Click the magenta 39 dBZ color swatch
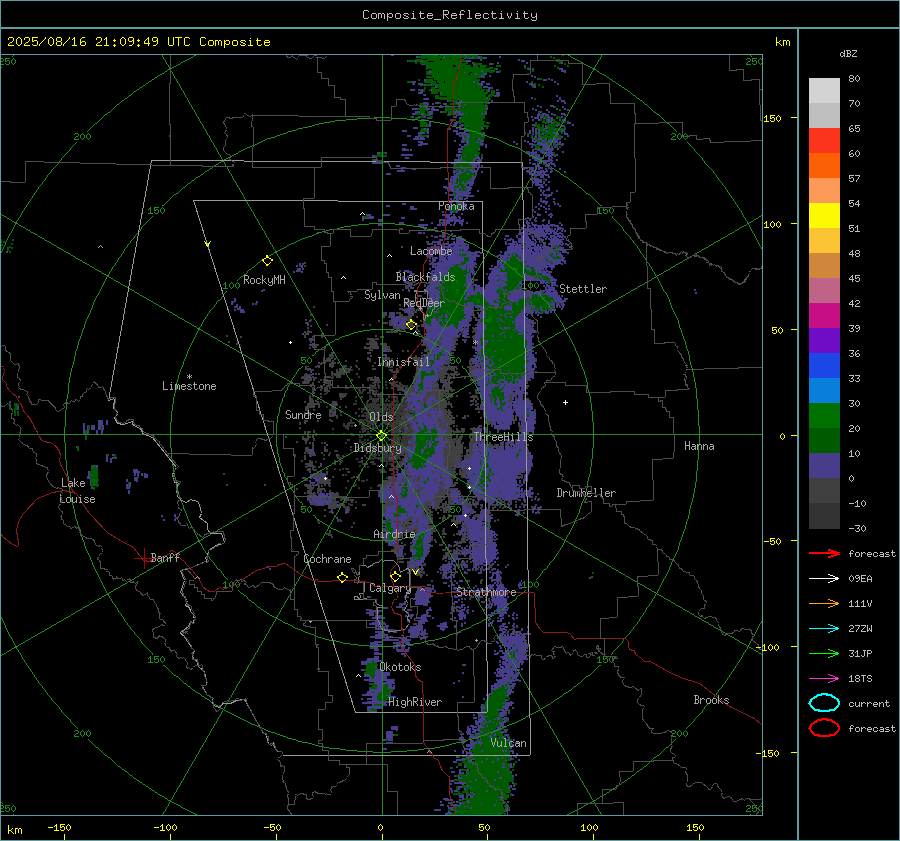The image size is (900, 841). coord(824,315)
